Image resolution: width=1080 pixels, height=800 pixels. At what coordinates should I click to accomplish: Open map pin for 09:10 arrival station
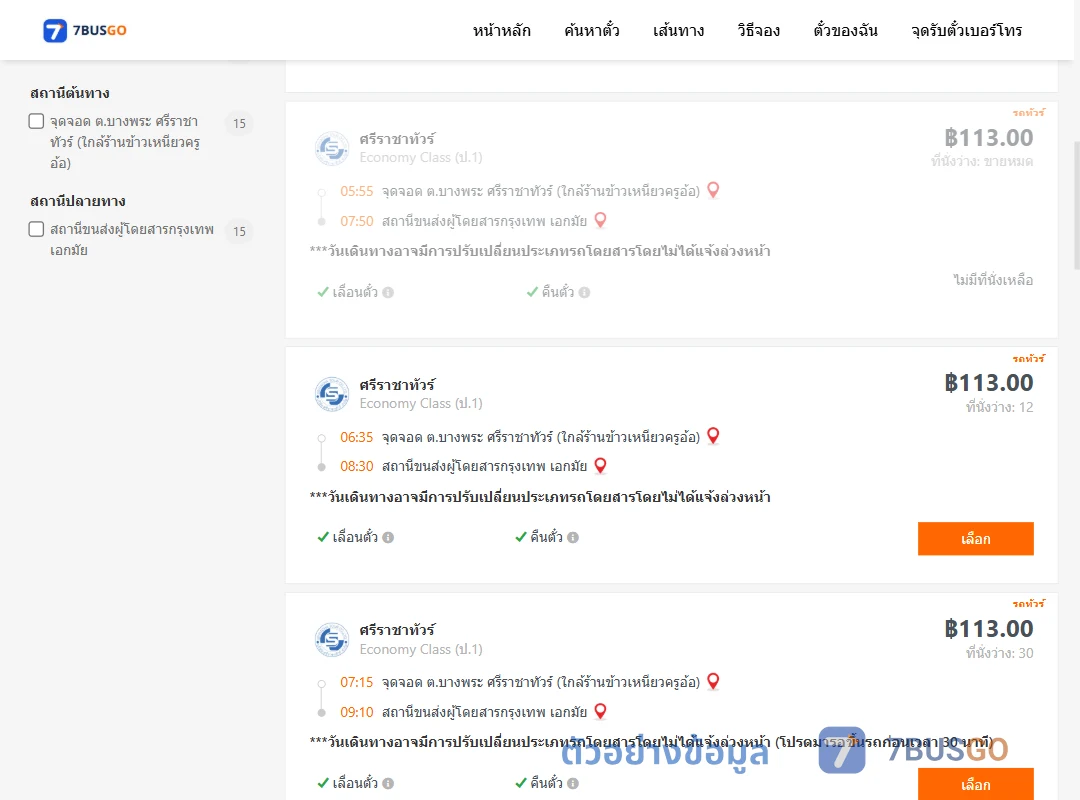coord(601,711)
